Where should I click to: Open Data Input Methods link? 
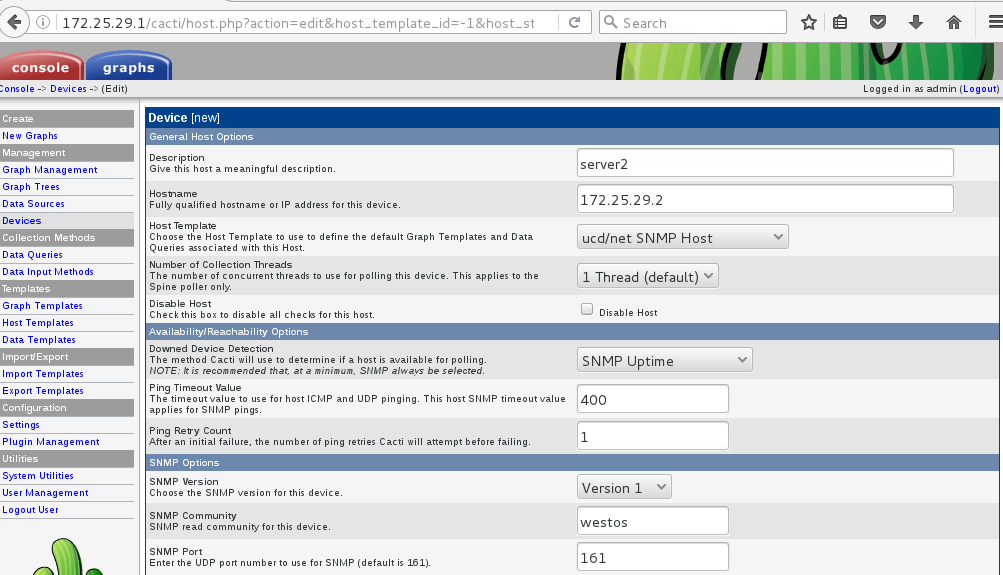click(47, 272)
